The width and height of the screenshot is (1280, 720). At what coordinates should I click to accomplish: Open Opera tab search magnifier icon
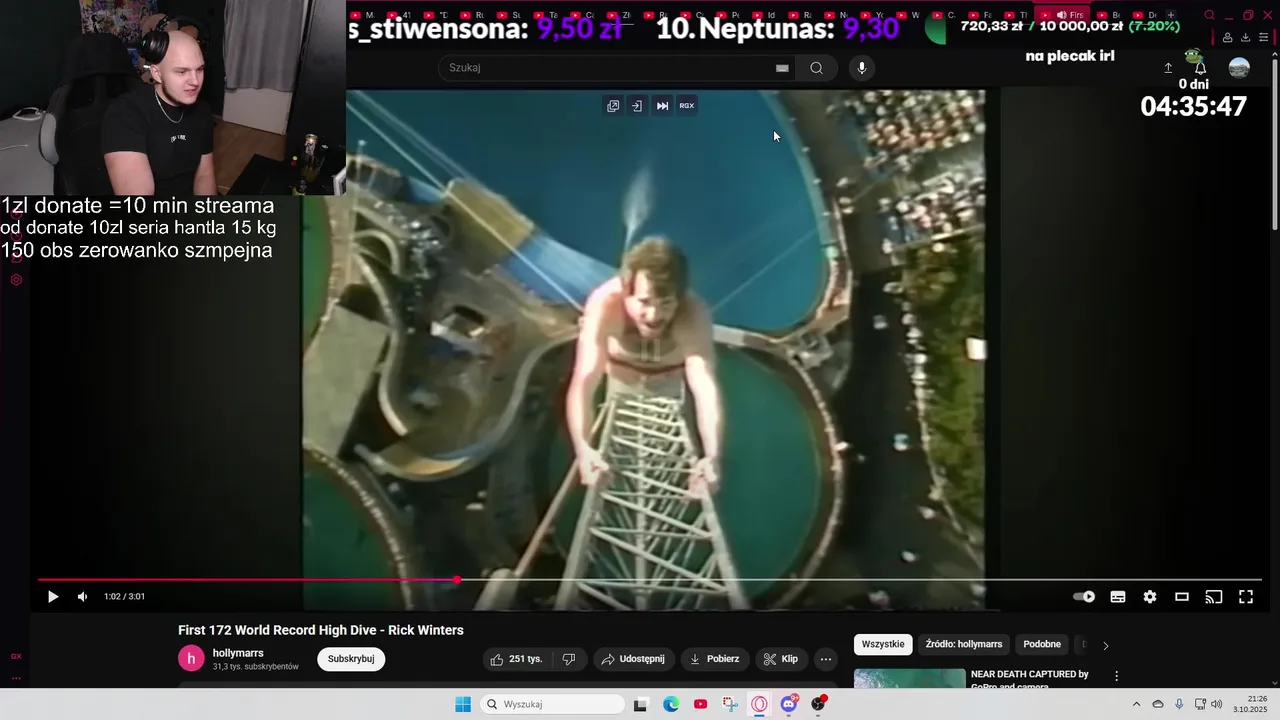[1209, 15]
